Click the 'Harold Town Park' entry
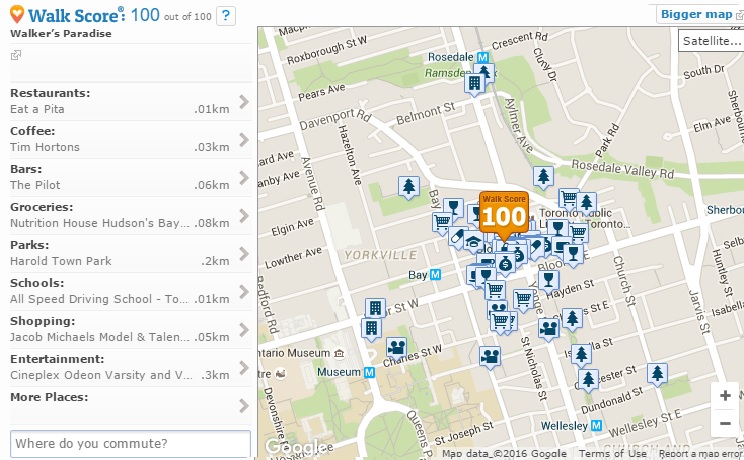 tap(61, 261)
